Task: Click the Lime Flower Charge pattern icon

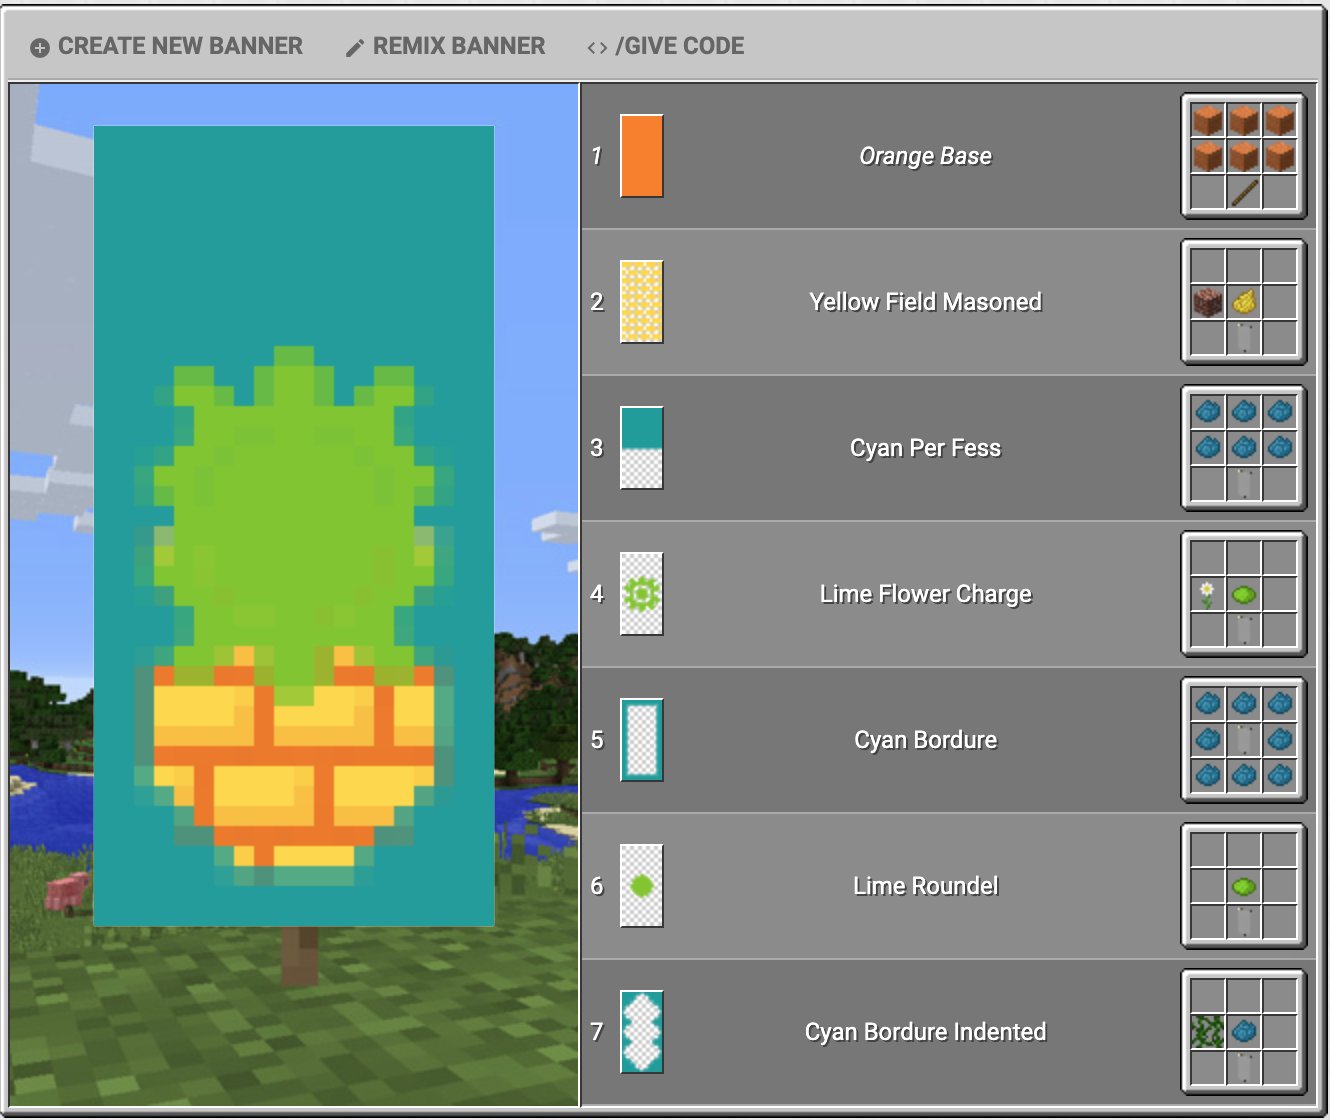Action: (x=642, y=594)
